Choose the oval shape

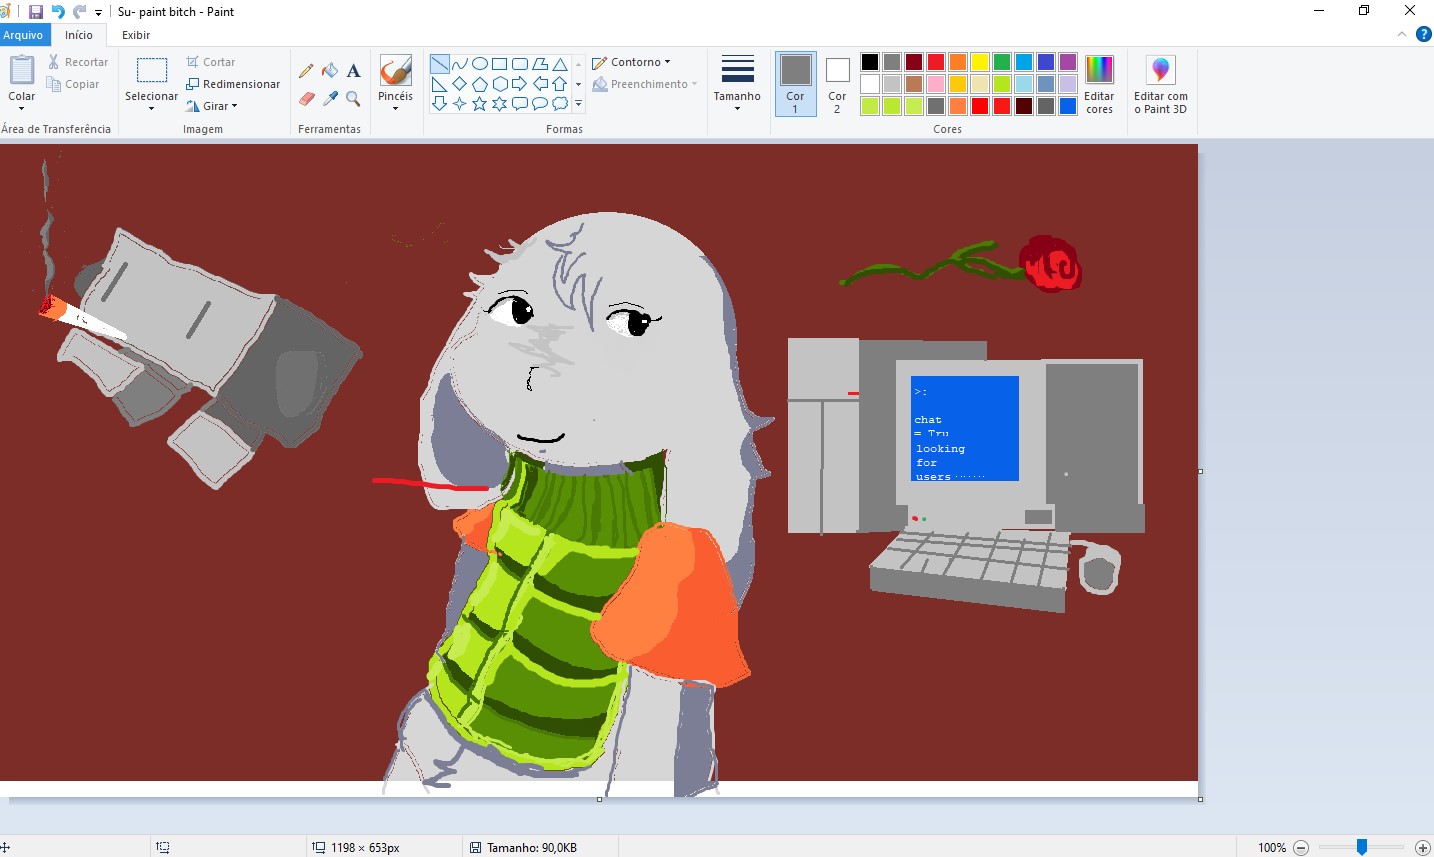click(478, 63)
